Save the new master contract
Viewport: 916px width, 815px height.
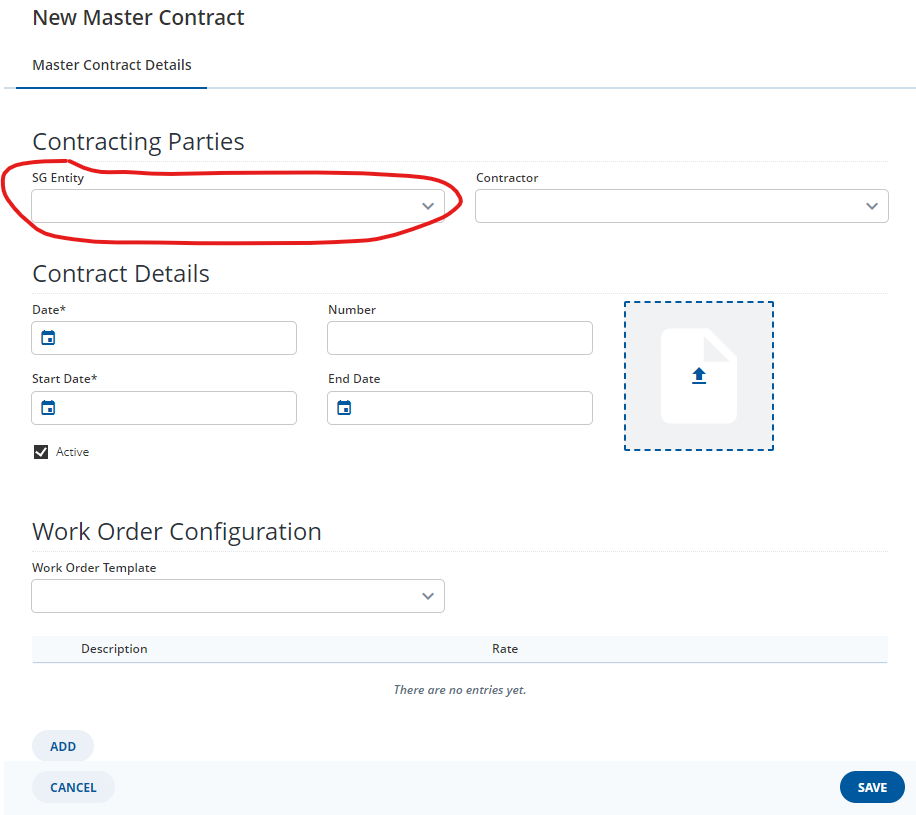(872, 788)
